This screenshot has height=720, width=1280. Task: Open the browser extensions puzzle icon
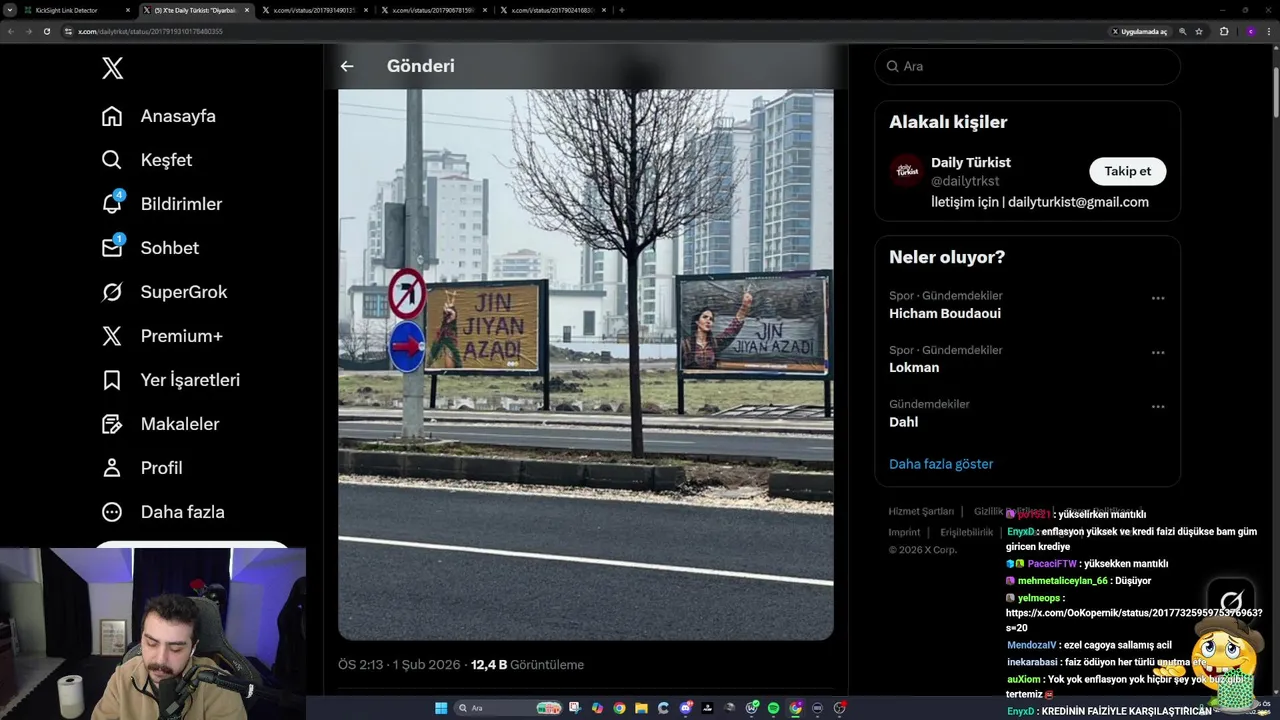(x=1224, y=31)
